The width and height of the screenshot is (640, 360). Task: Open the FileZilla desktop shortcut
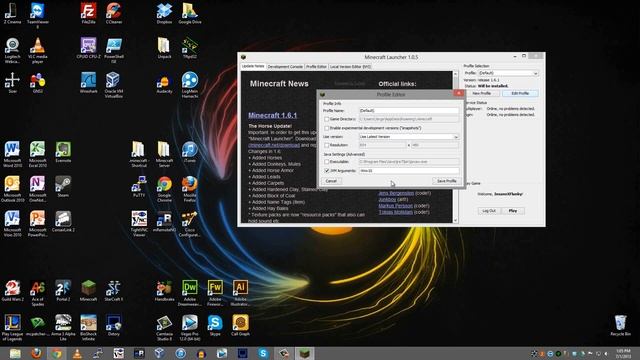(x=88, y=13)
